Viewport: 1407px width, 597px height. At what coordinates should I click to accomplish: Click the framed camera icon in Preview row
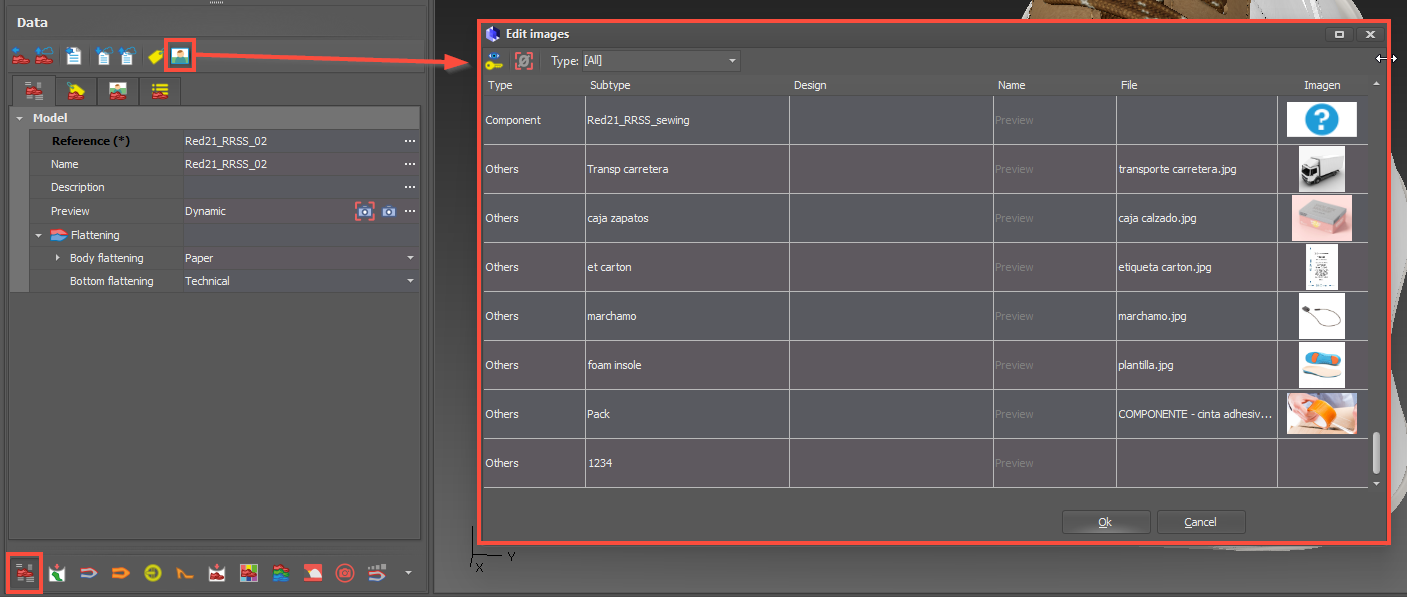point(365,211)
